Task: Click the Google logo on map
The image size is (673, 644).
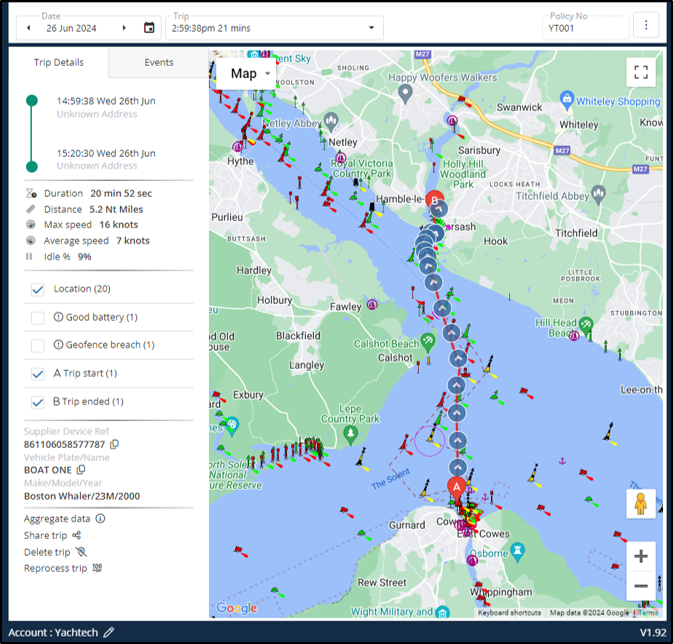Action: pos(236,608)
